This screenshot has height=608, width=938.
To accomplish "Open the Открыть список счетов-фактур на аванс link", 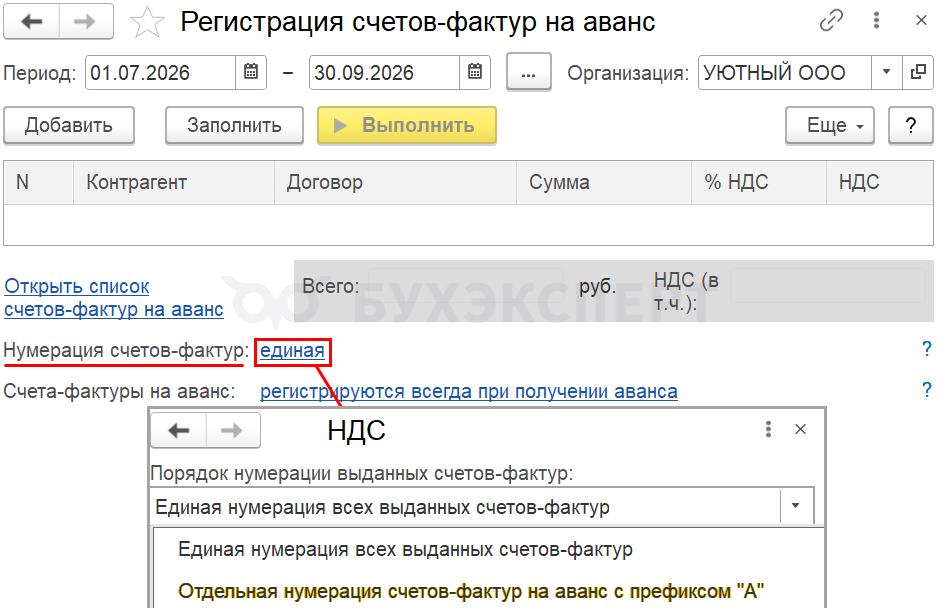I will coord(114,297).
